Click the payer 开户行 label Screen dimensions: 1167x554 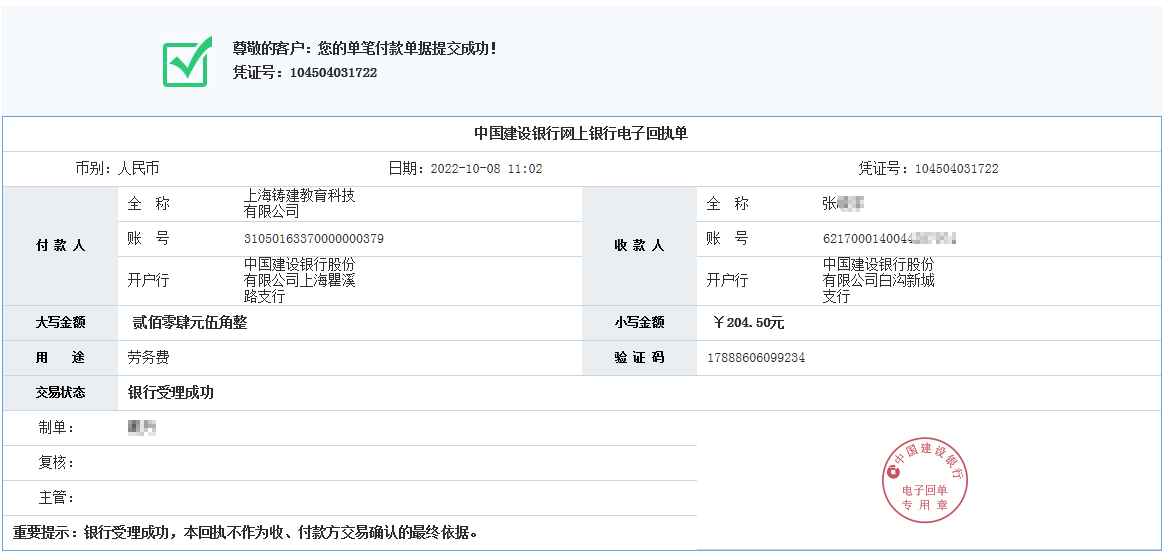149,281
